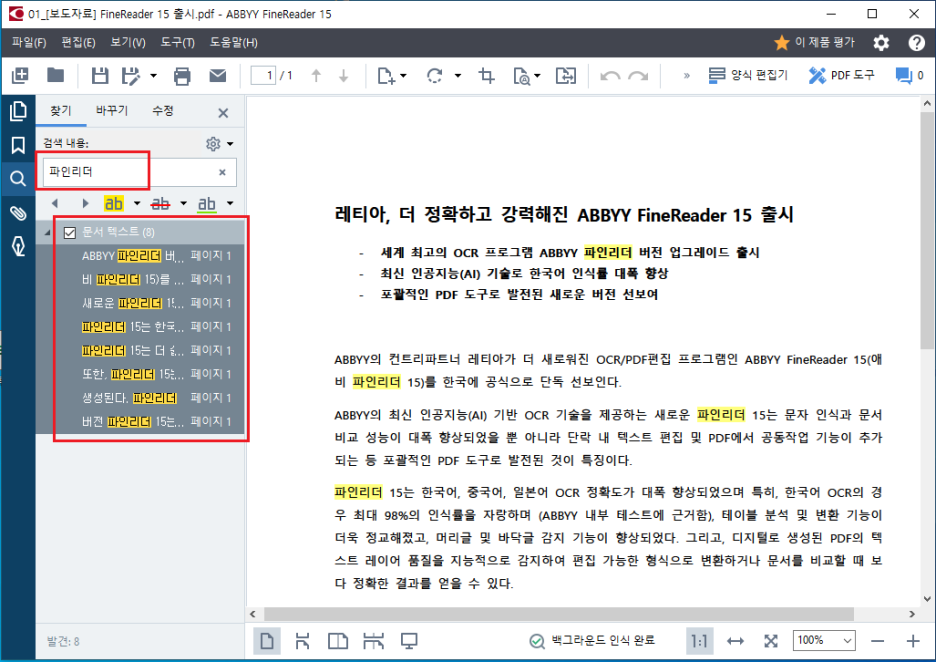
Task: Highlight search results with yellow ab
Action: (113, 204)
